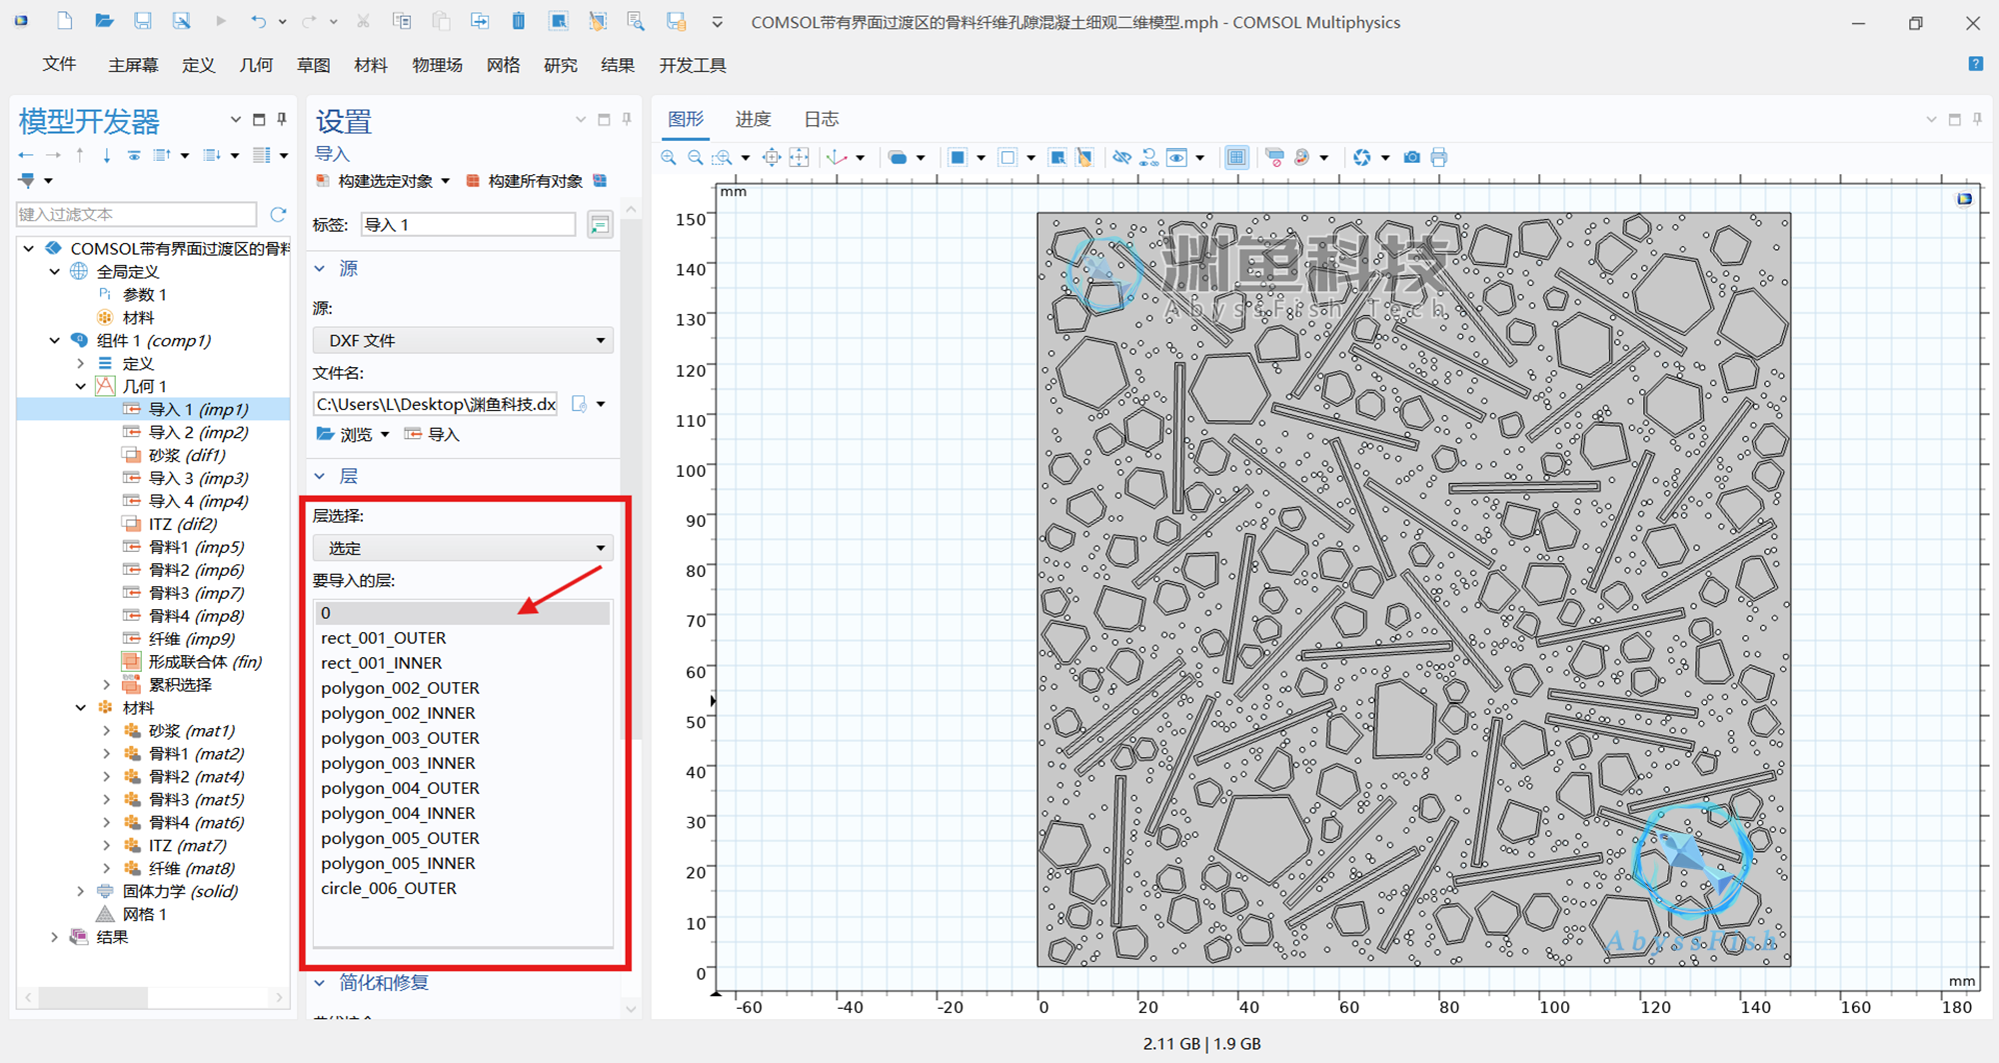The image size is (1999, 1063).
Task: Pin the Settings panel
Action: tap(627, 119)
